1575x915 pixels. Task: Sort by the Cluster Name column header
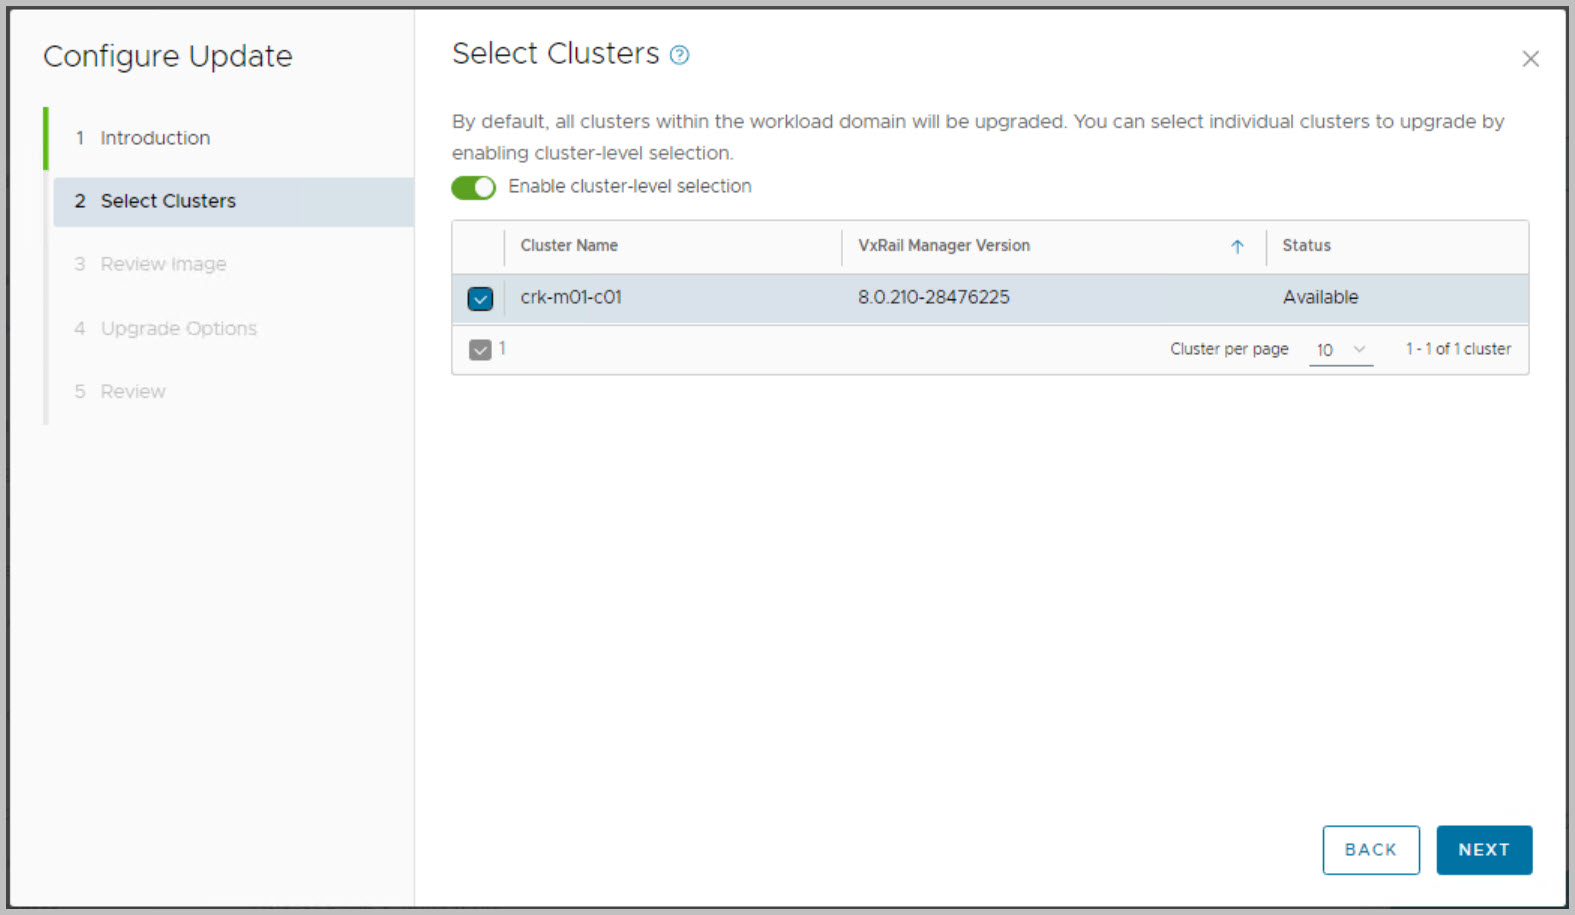pyautogui.click(x=569, y=246)
